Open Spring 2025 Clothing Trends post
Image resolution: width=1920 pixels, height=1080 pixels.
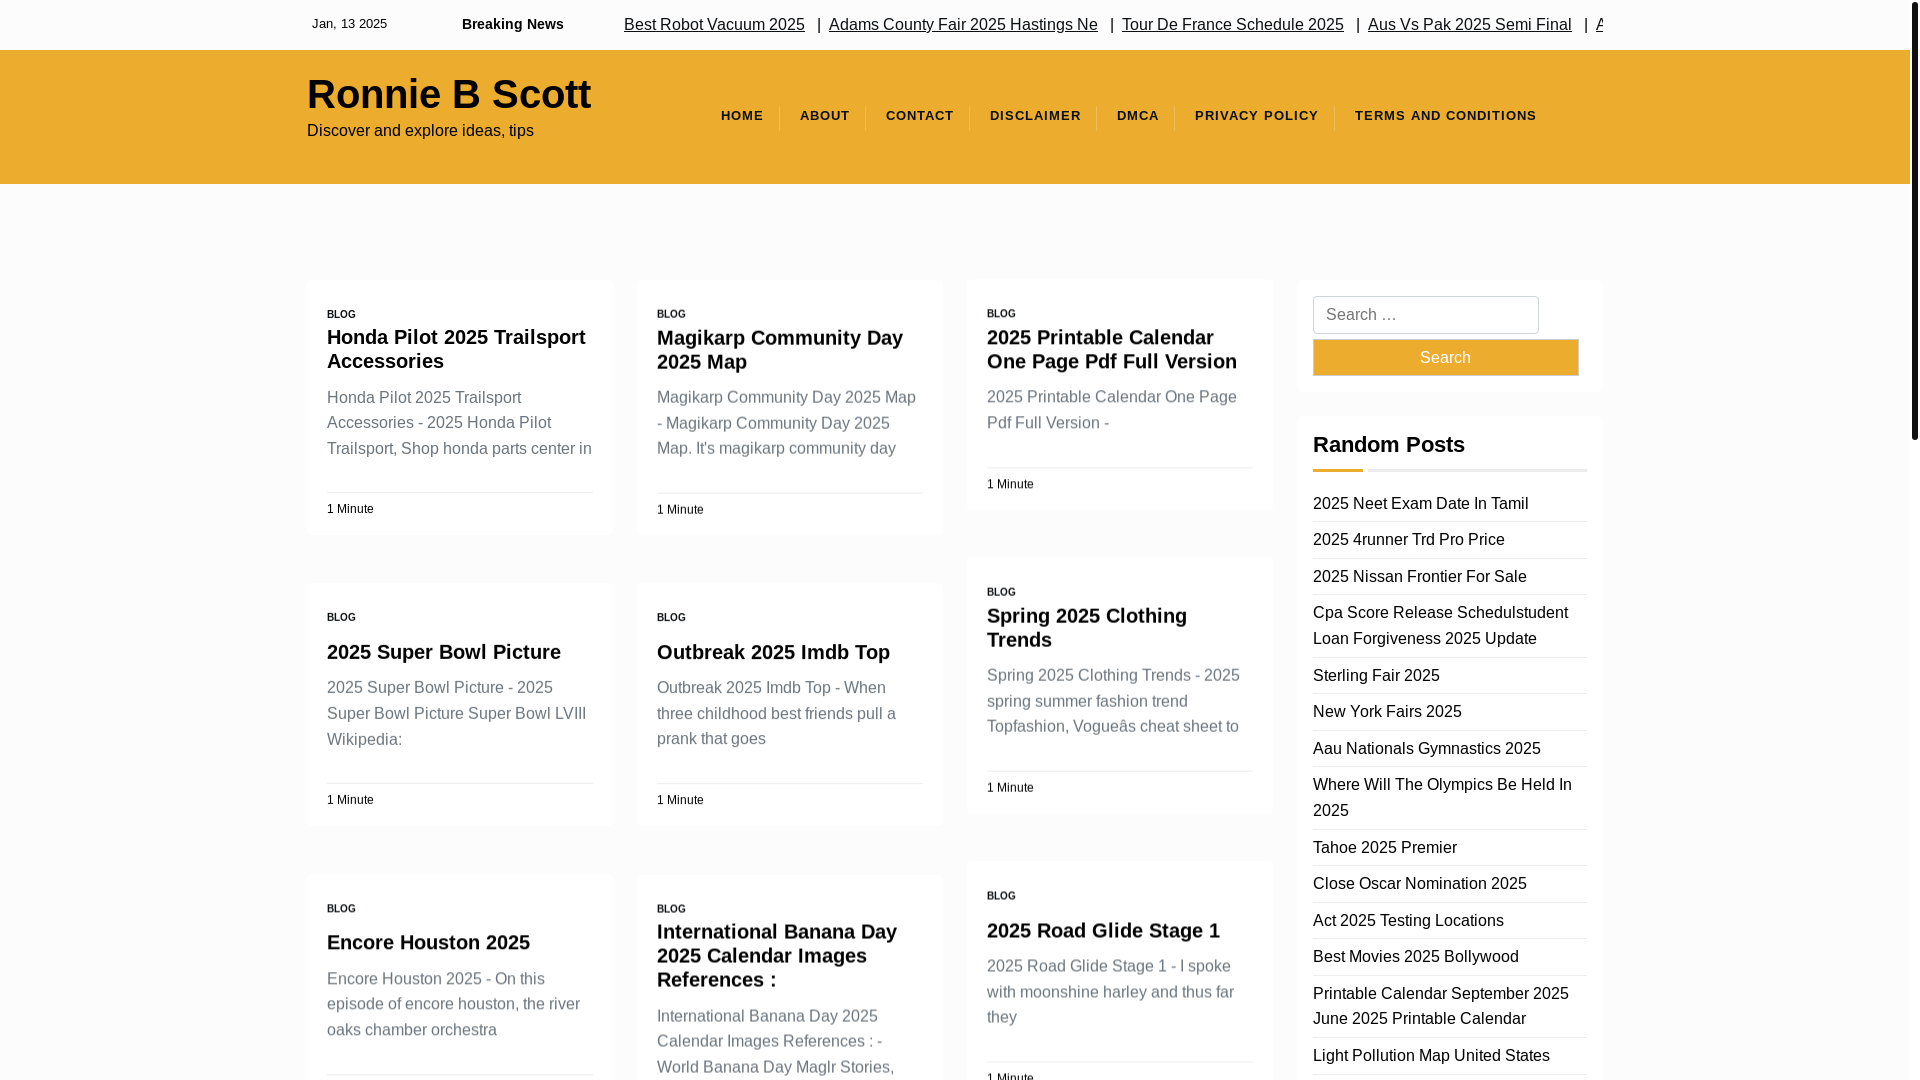point(1086,628)
